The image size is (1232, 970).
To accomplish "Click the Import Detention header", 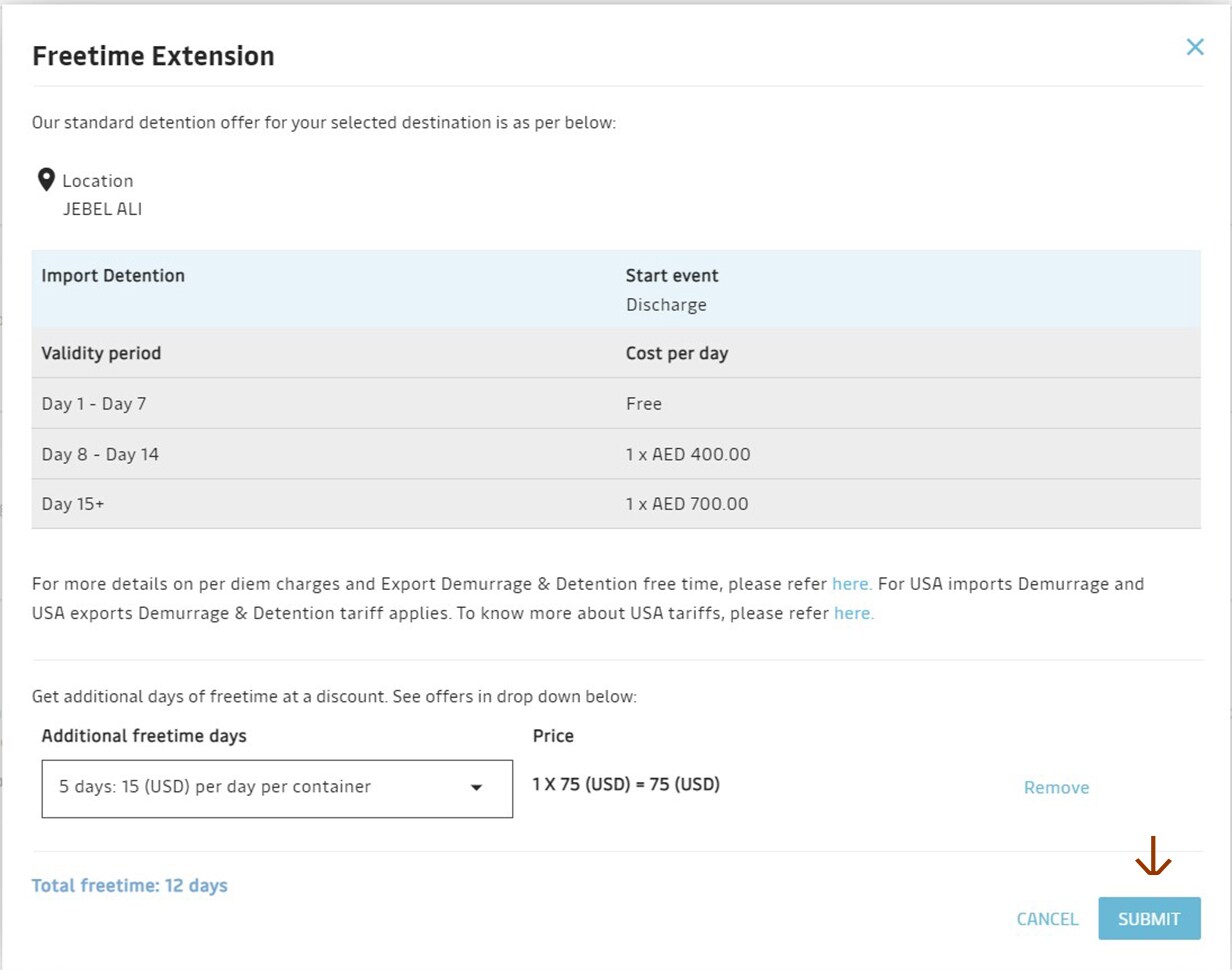I will coord(113,276).
